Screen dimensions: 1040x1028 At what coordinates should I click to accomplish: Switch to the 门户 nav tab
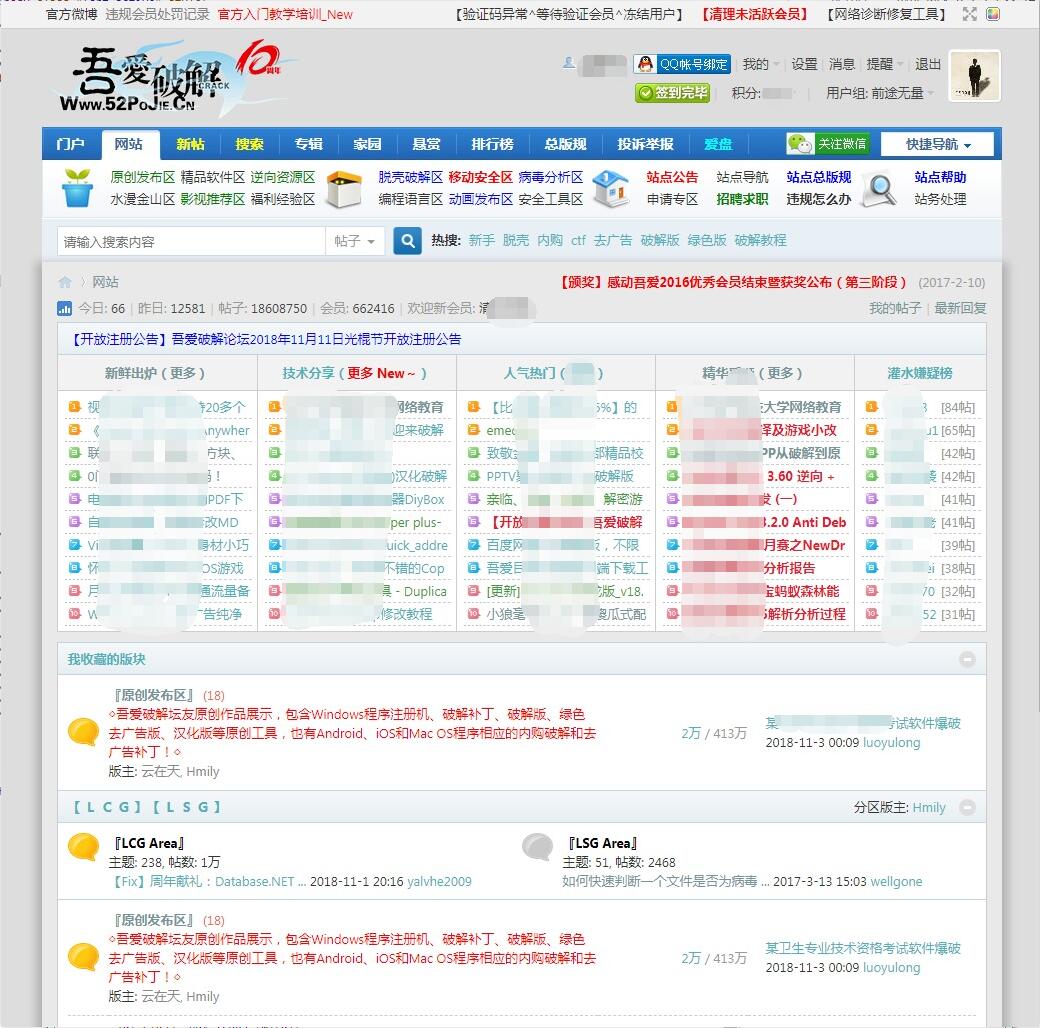[70, 144]
